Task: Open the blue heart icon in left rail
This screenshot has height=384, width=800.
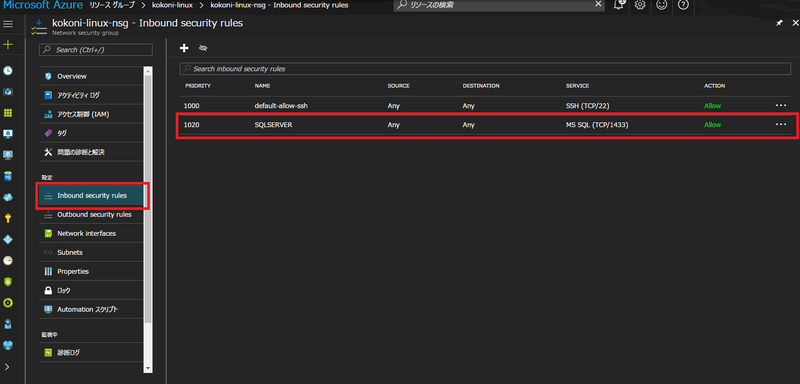Action: [8, 345]
